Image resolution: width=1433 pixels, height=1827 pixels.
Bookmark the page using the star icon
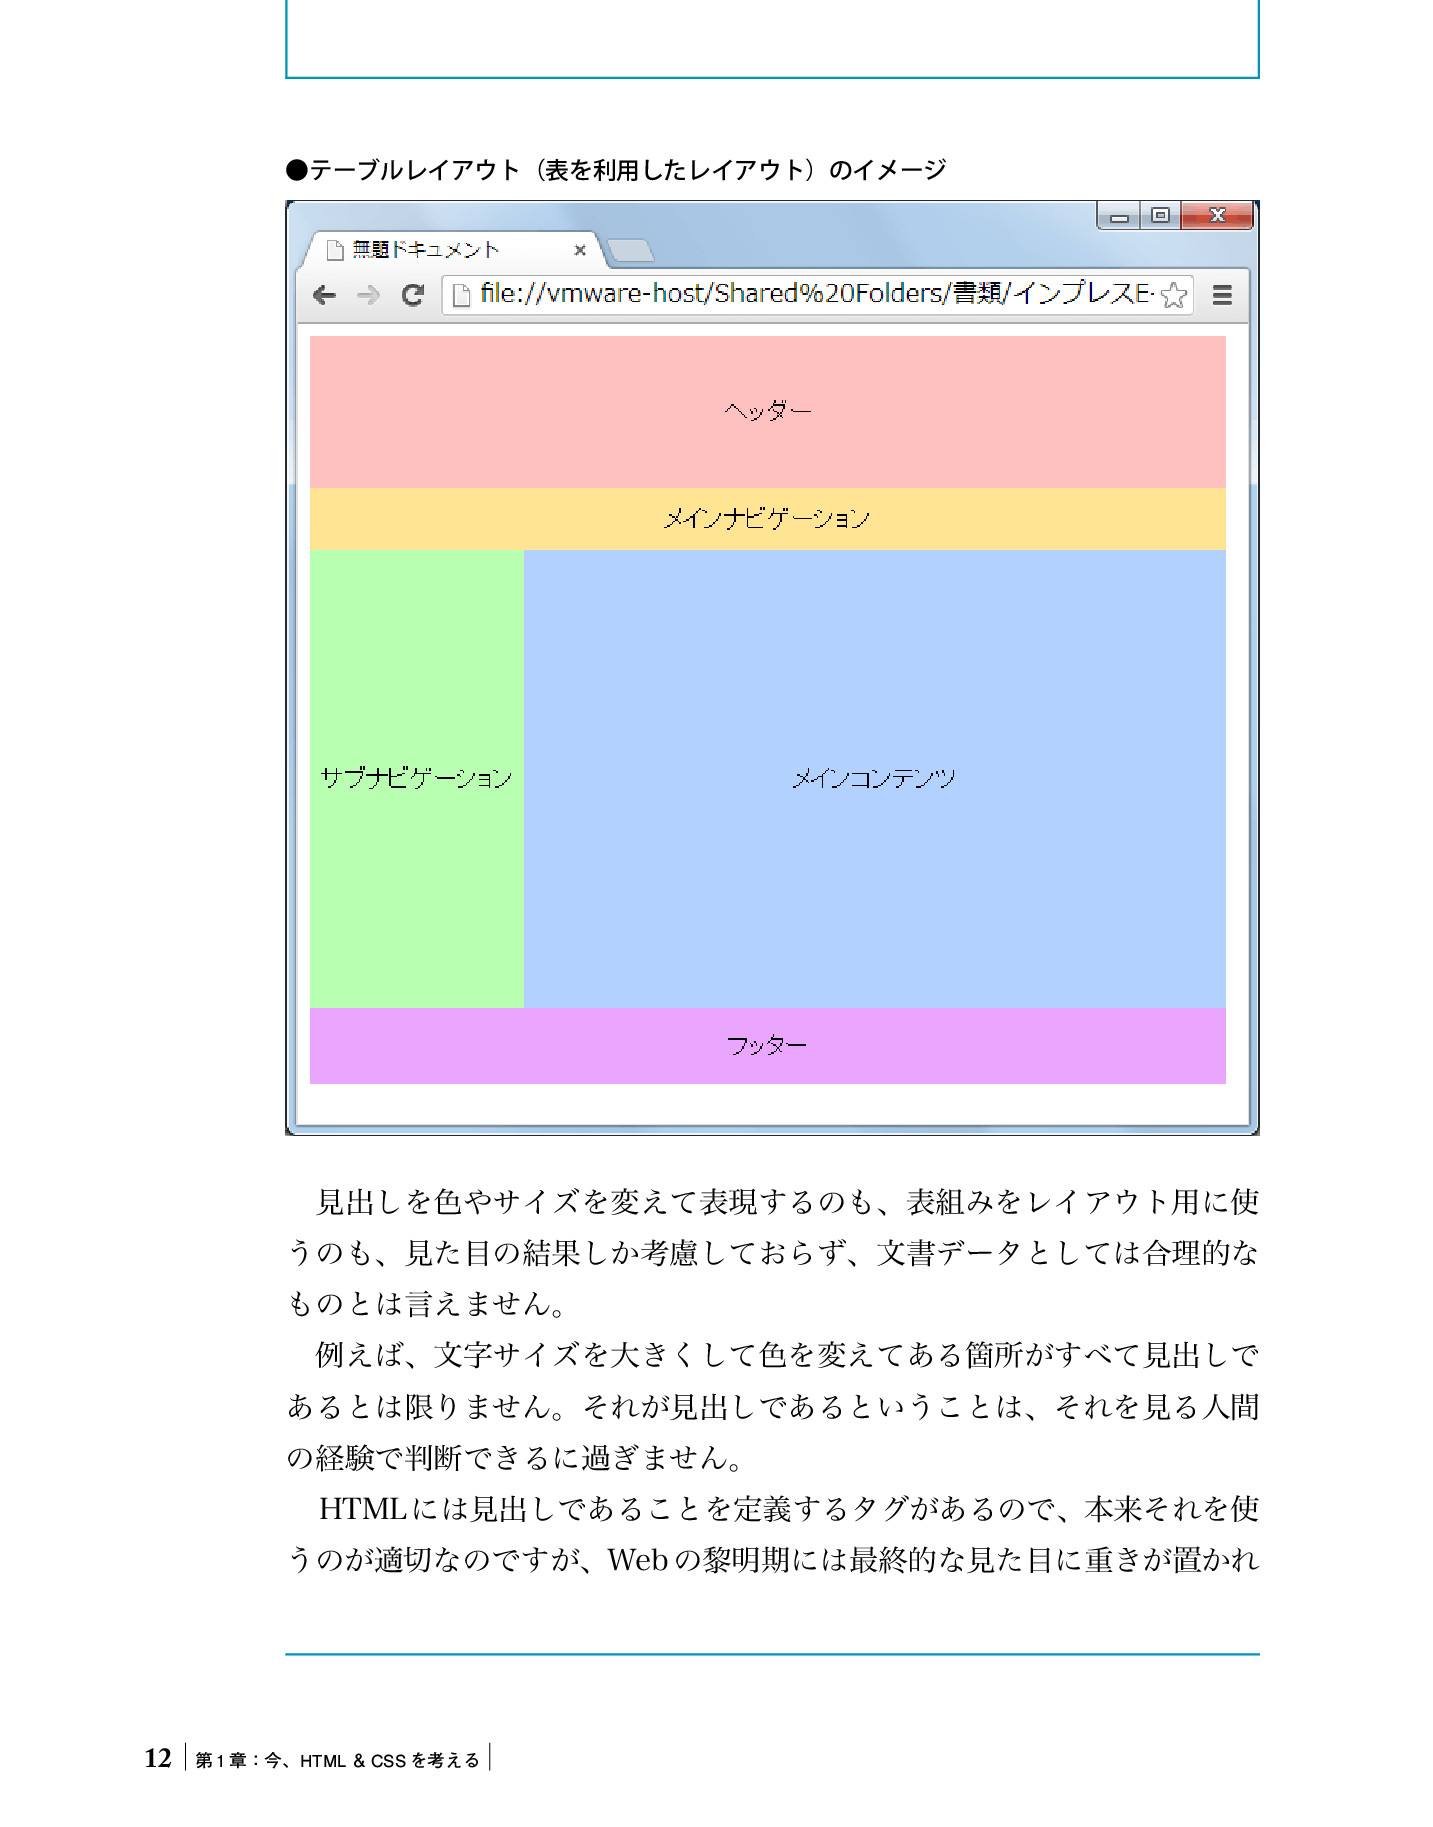pos(1174,295)
